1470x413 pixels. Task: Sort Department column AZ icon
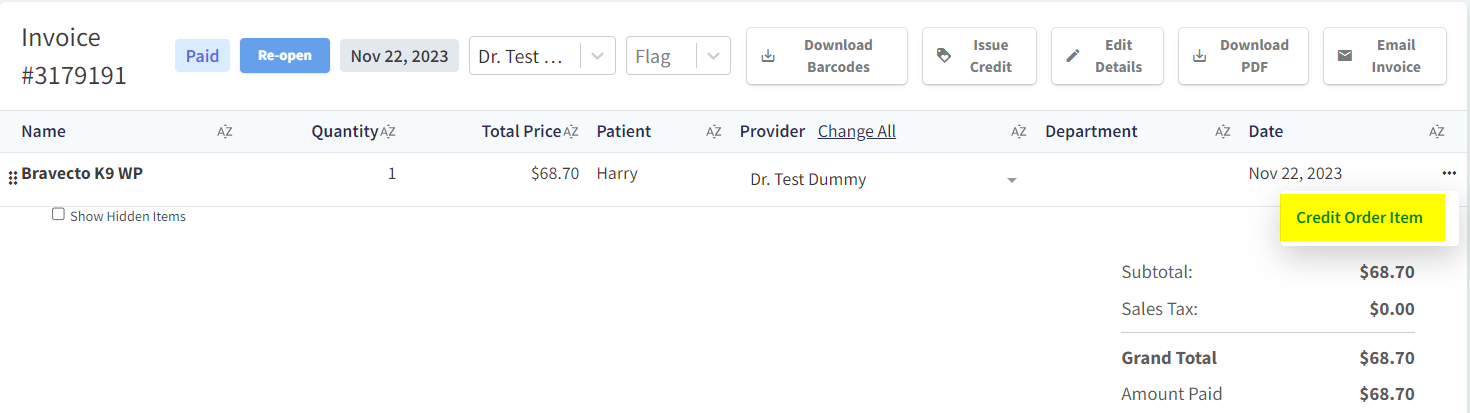pos(1222,132)
